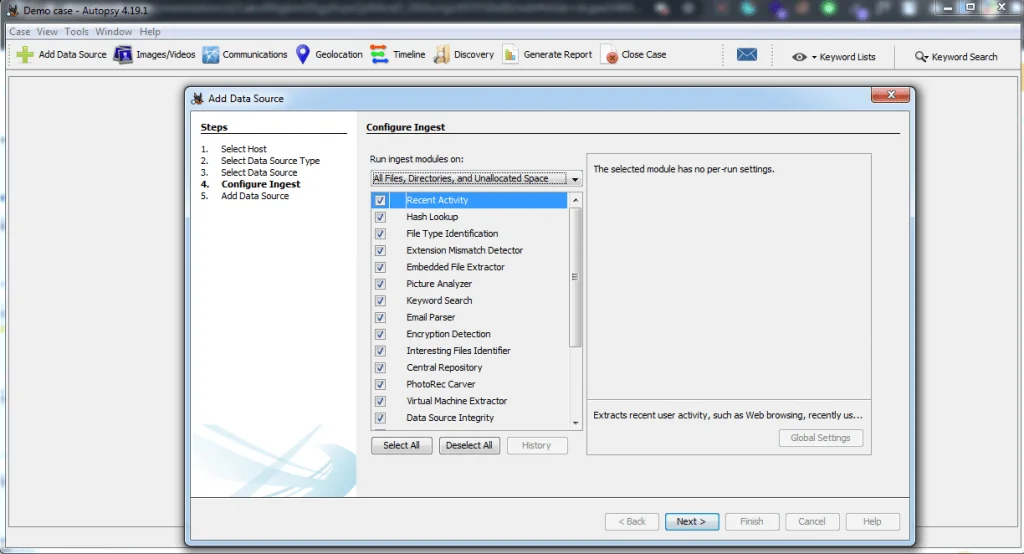Image resolution: width=1024 pixels, height=554 pixels.
Task: Click the Keyword Search magnifier icon
Action: 921,57
